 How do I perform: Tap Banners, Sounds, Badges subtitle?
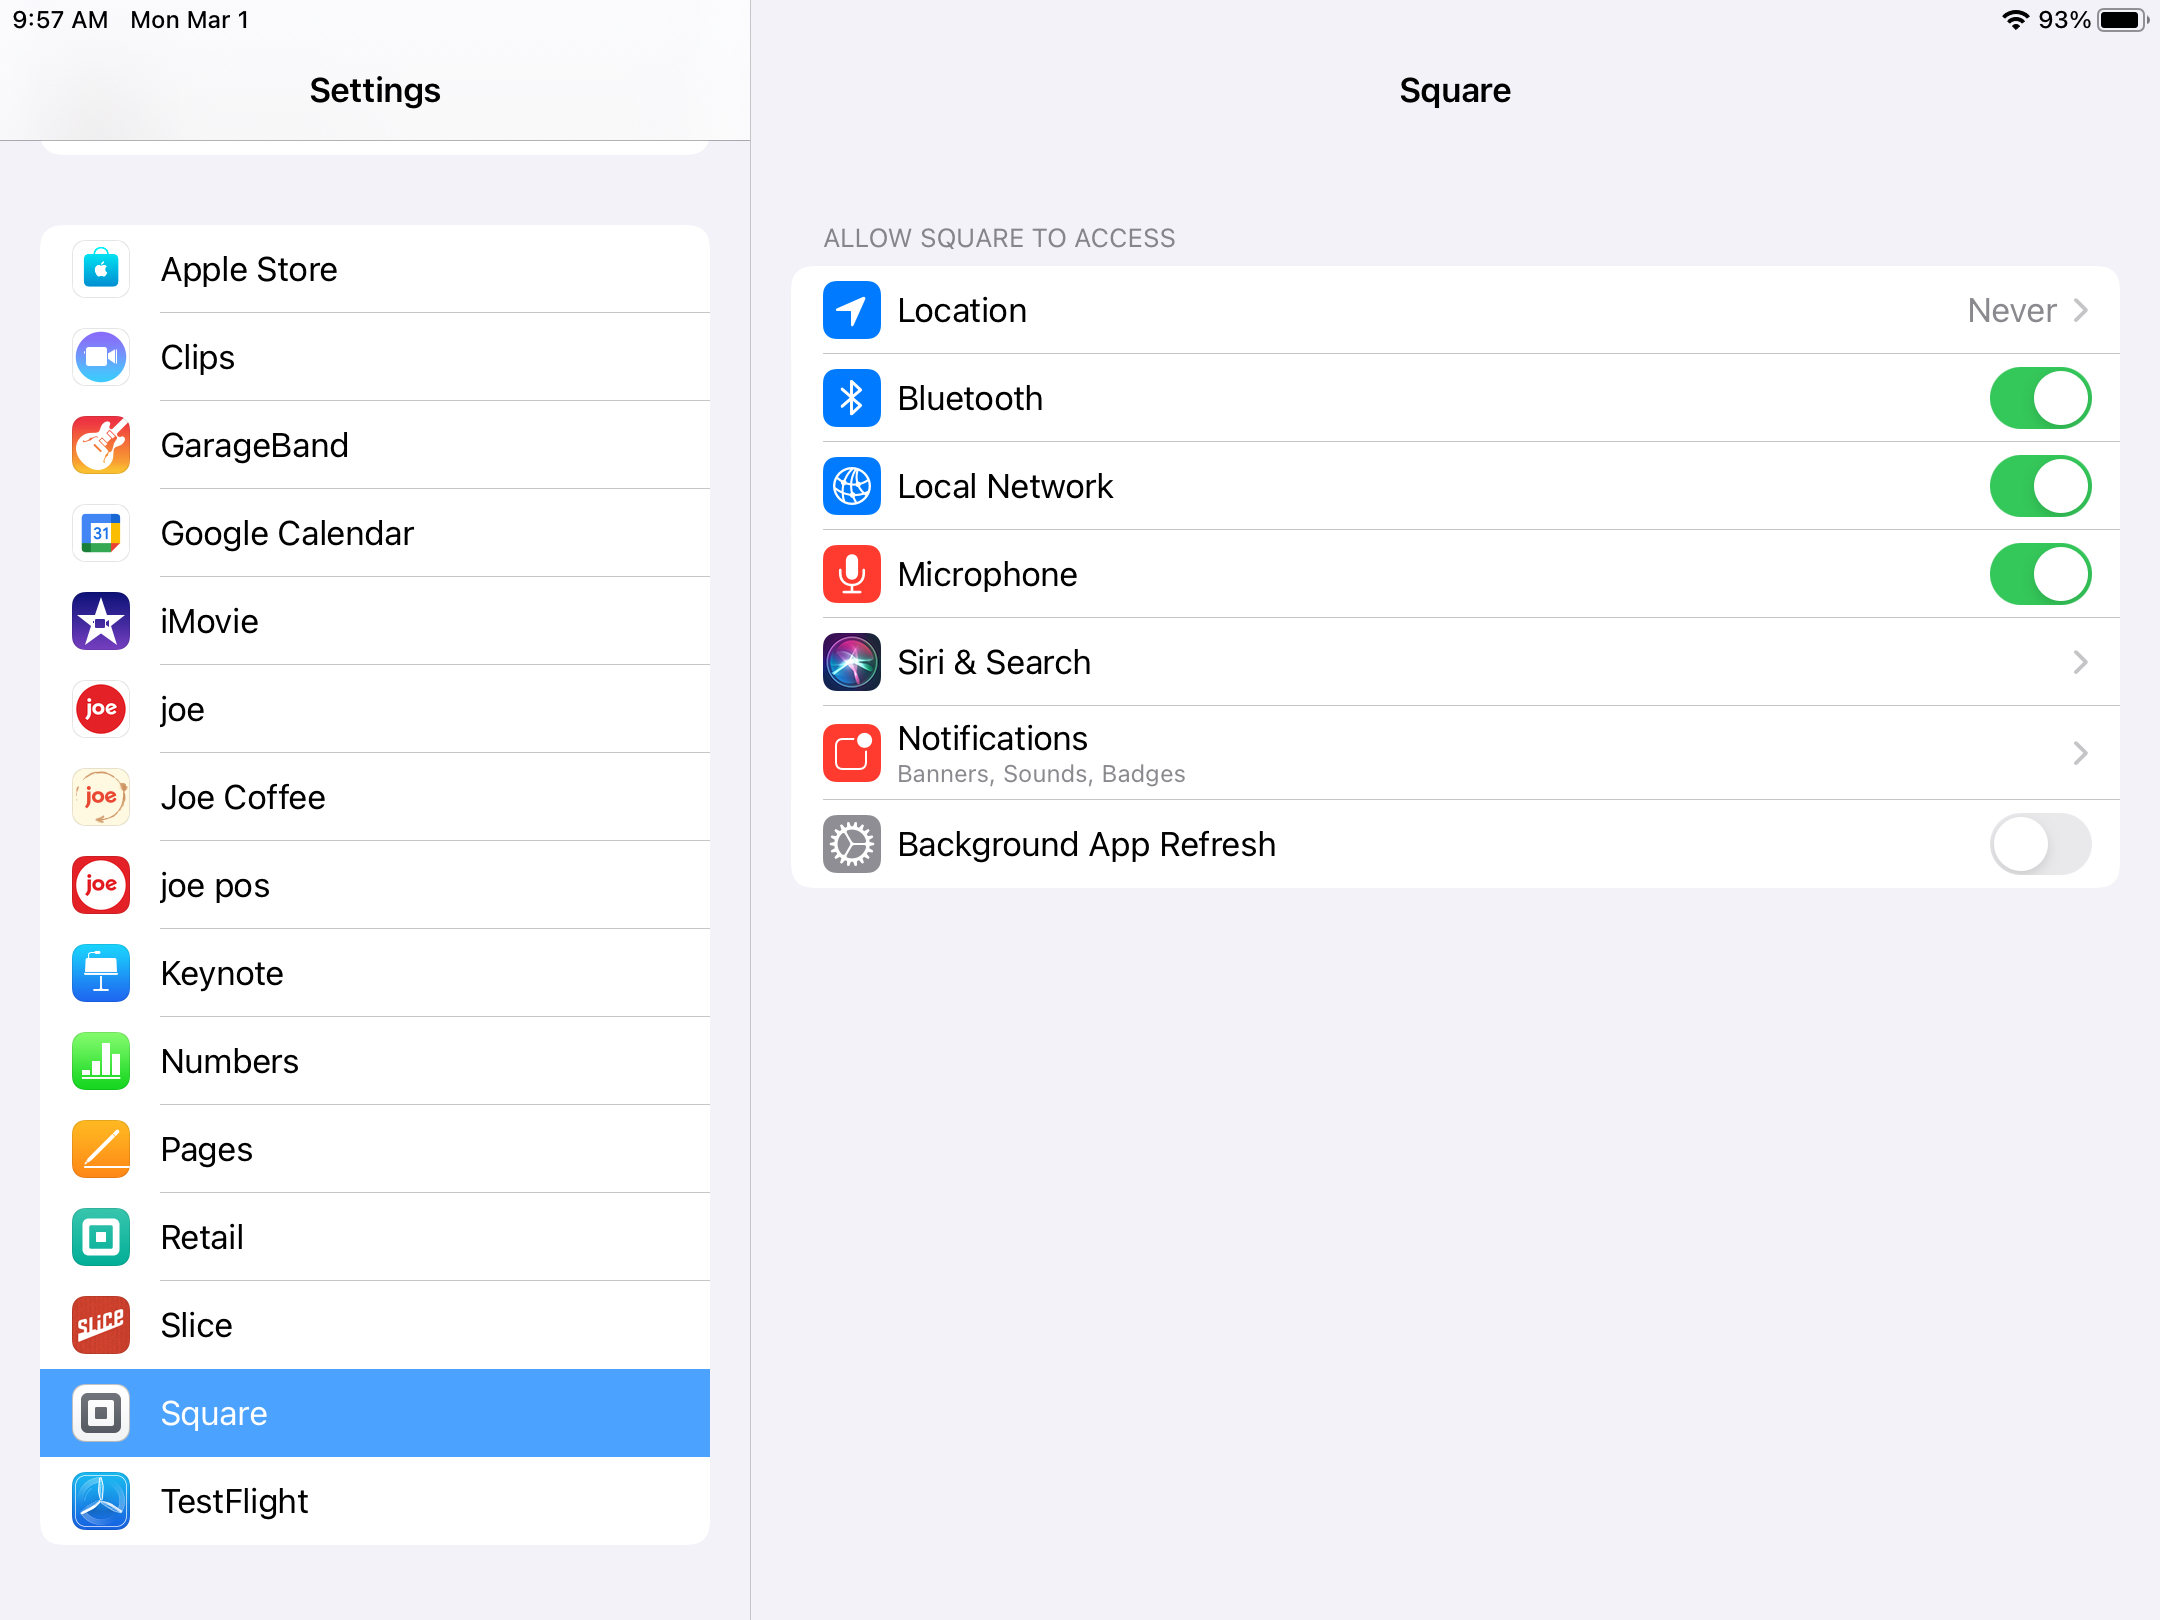1041,774
